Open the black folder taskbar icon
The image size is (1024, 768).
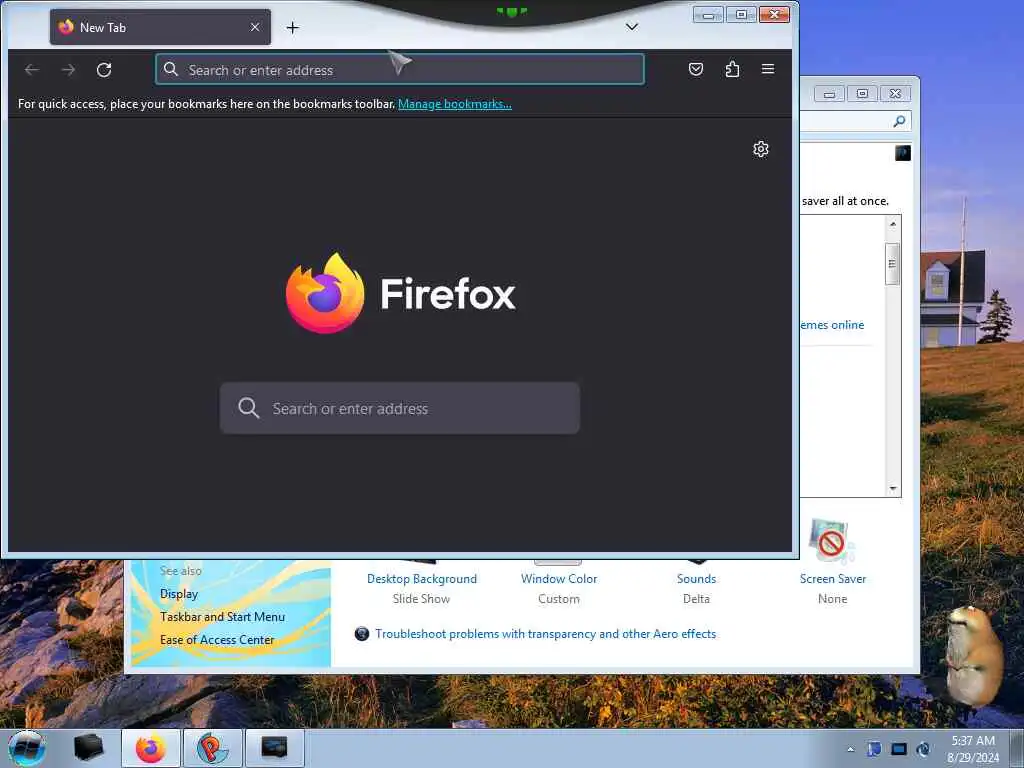point(89,748)
